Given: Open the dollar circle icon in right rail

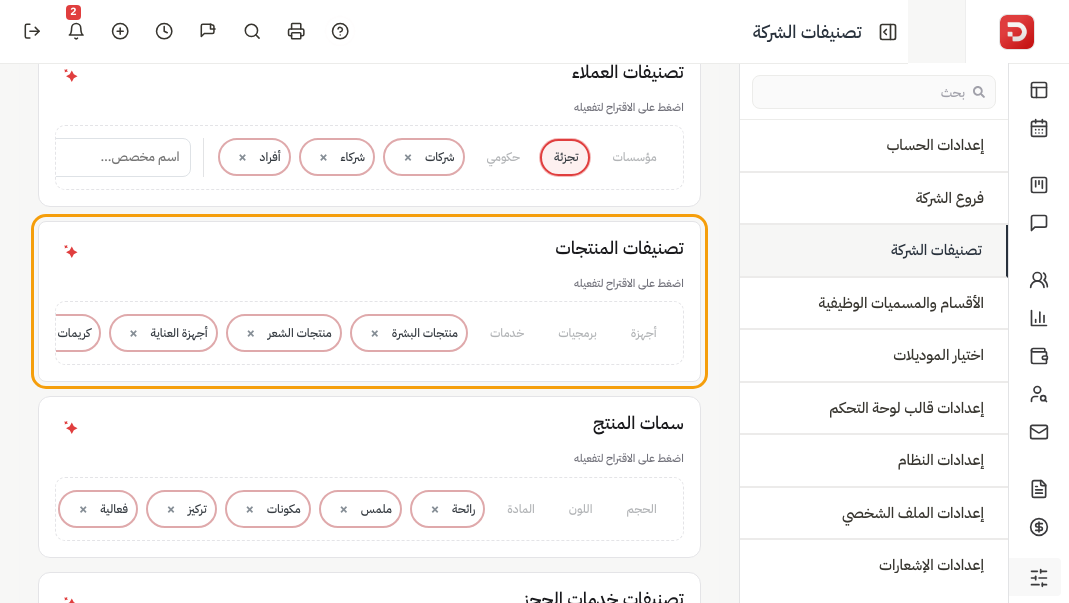Looking at the screenshot, I should coord(1038,527).
